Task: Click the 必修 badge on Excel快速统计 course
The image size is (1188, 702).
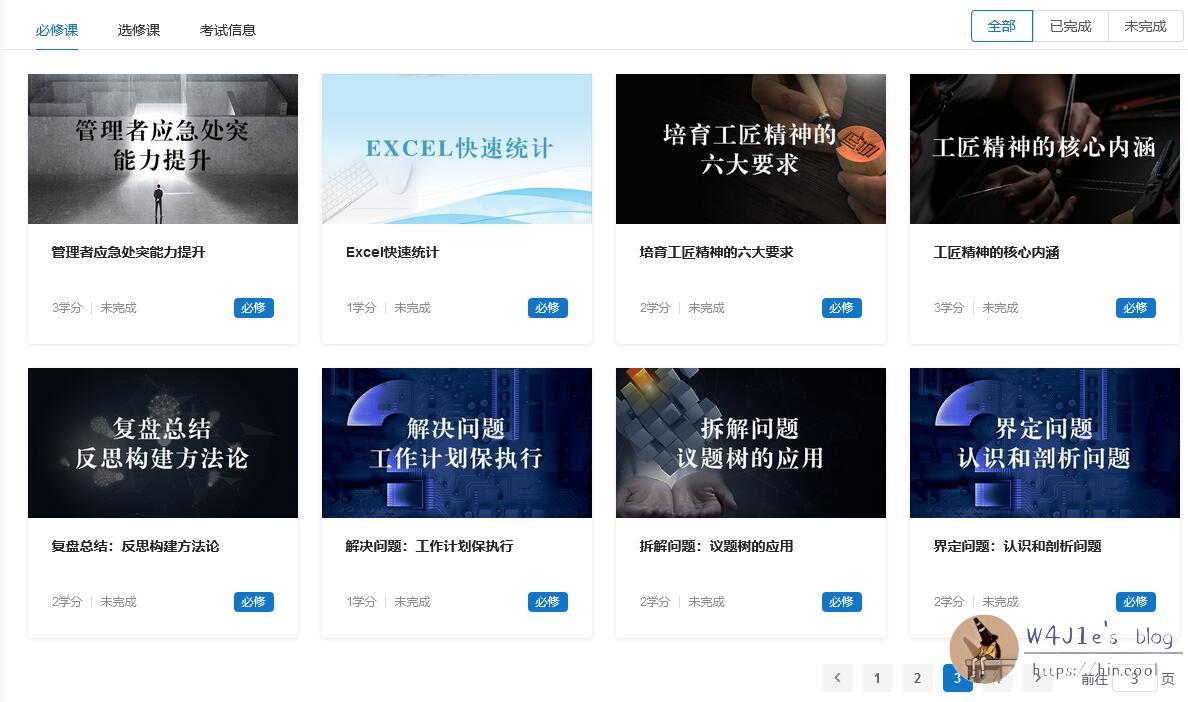Action: point(547,308)
